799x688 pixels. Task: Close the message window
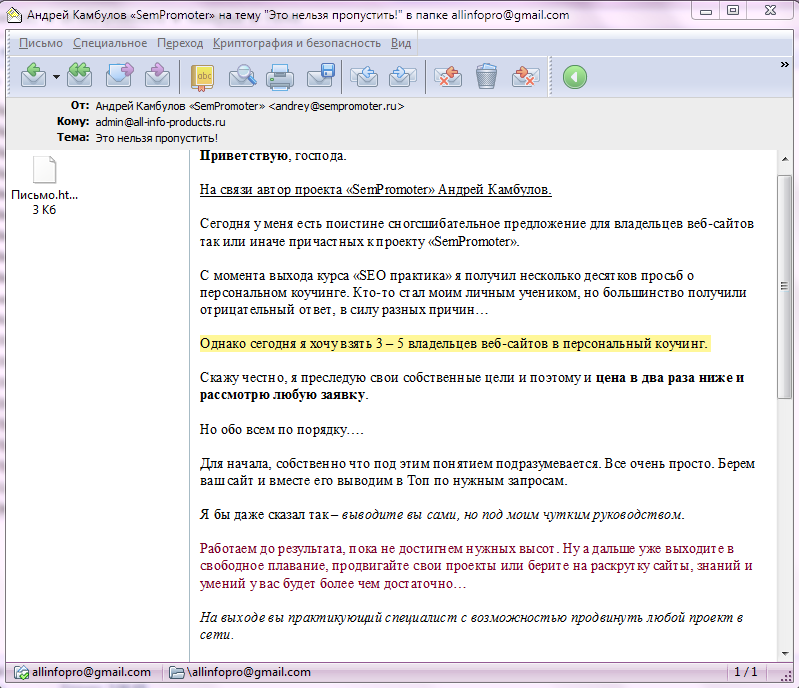point(770,10)
